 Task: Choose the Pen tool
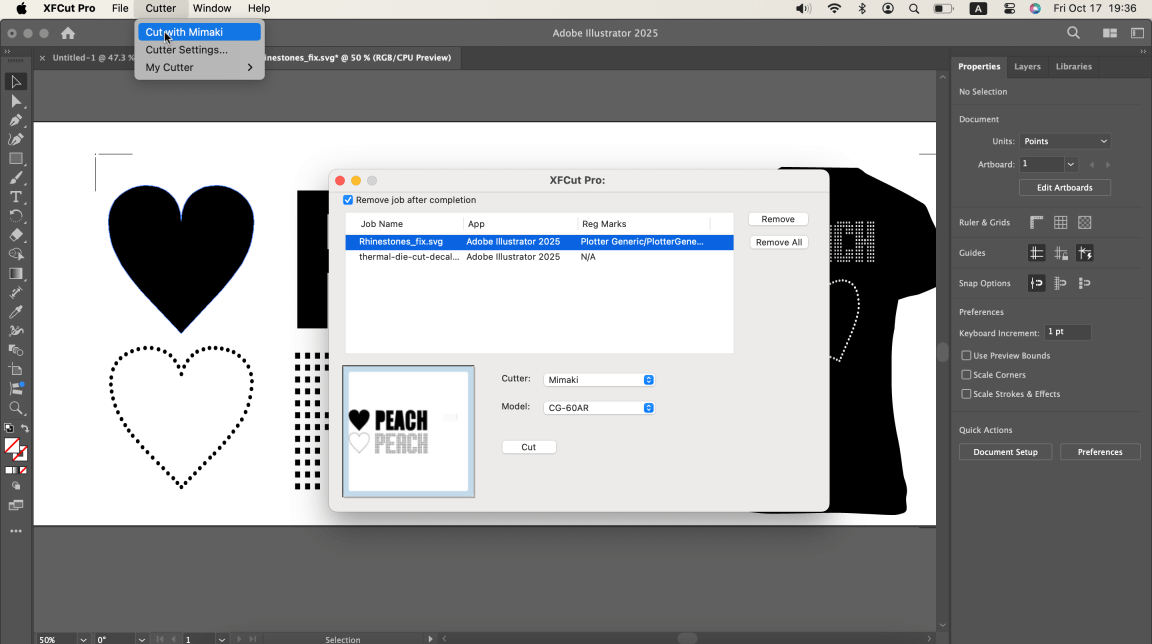pyautogui.click(x=15, y=120)
